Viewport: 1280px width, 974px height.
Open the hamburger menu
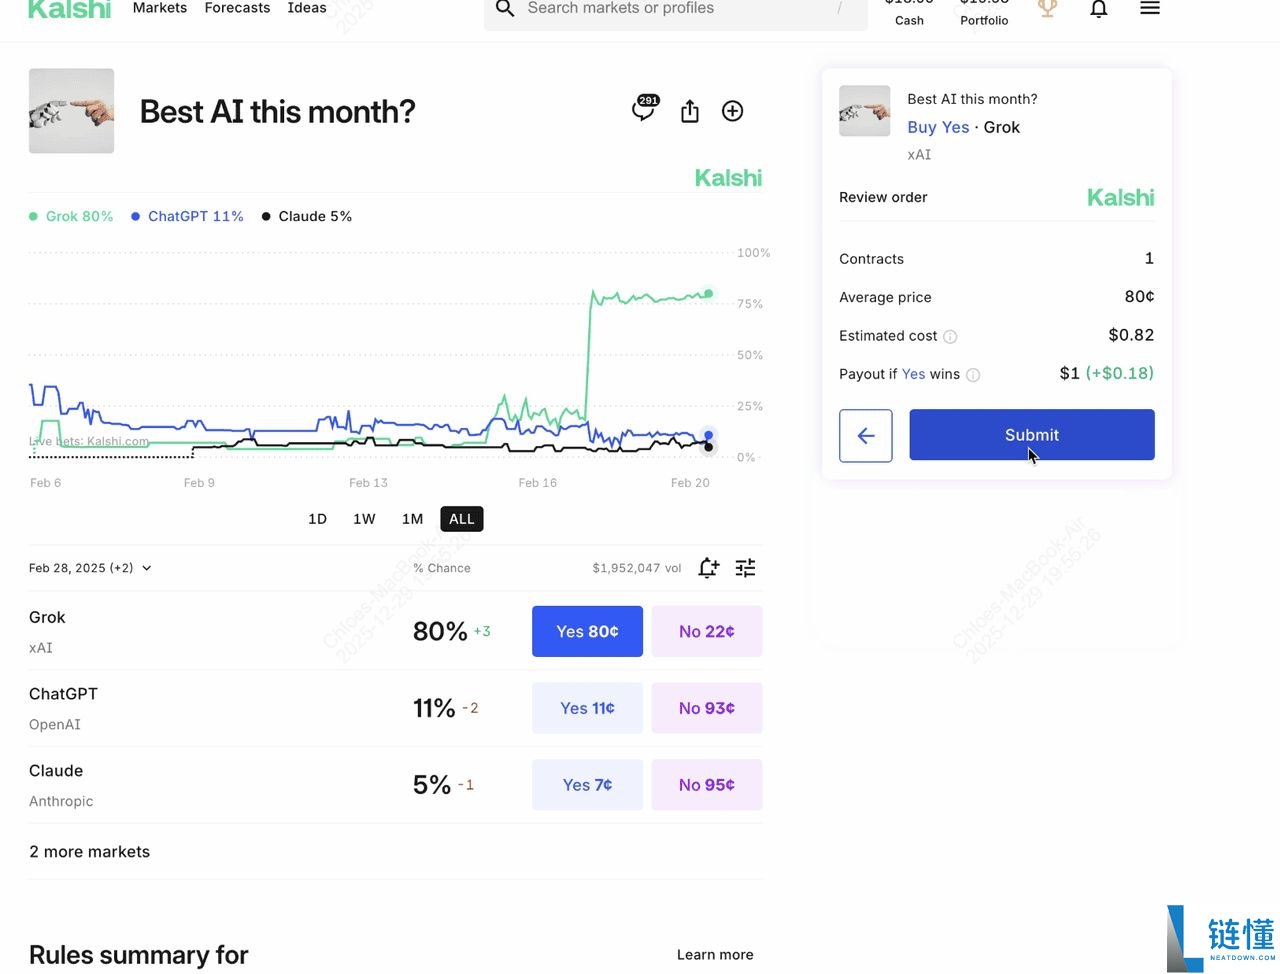[1150, 8]
